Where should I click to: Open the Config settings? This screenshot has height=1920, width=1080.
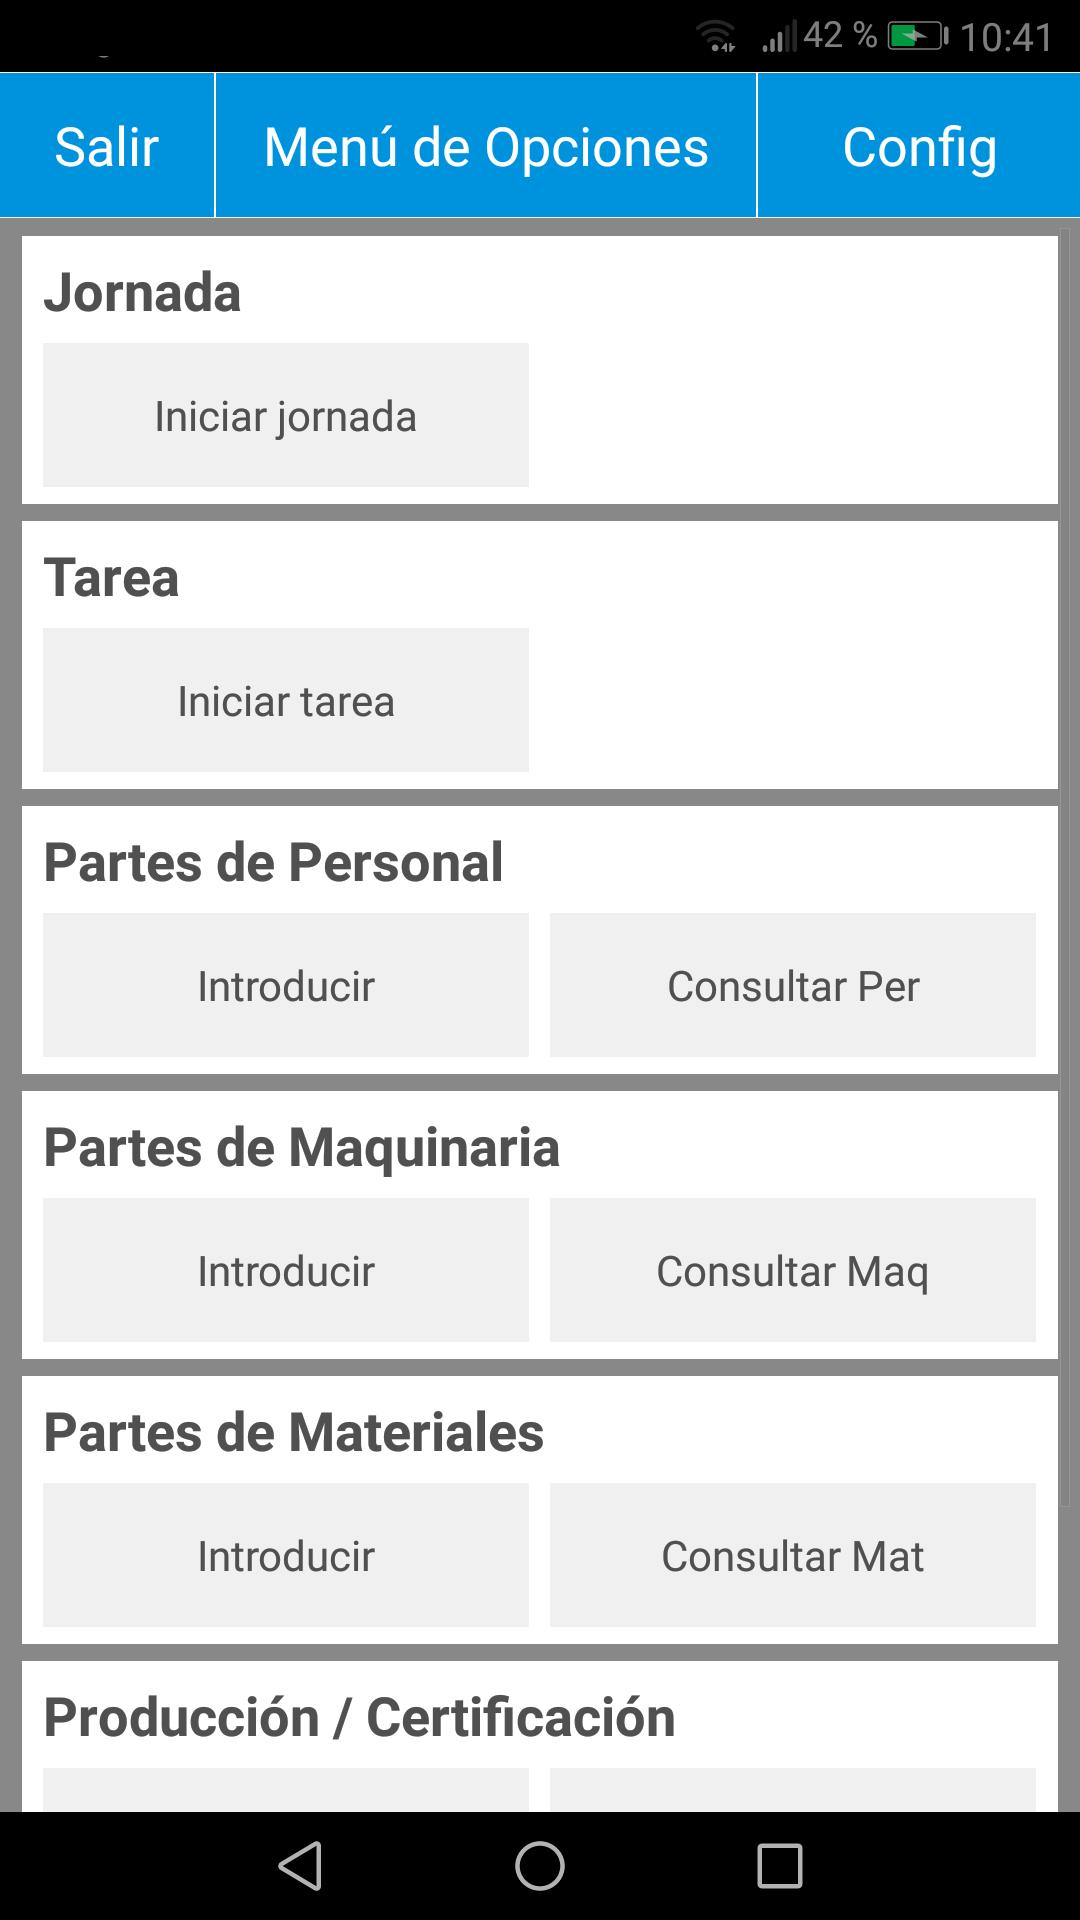(919, 146)
